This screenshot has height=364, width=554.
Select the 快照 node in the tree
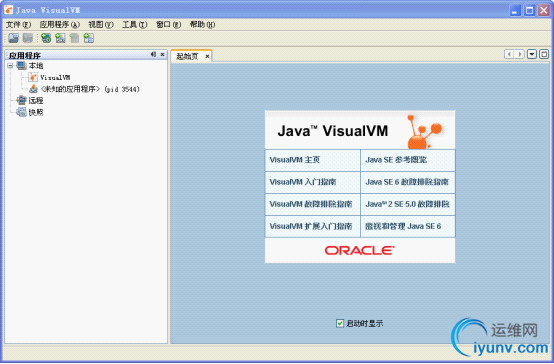(36, 112)
